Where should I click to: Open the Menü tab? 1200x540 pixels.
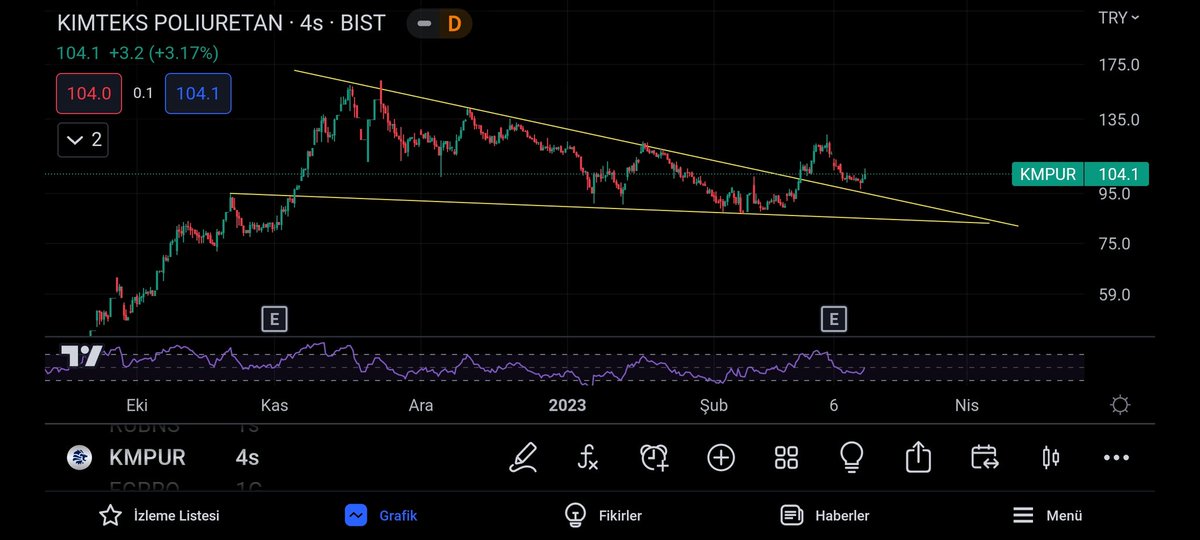[x=1047, y=516]
